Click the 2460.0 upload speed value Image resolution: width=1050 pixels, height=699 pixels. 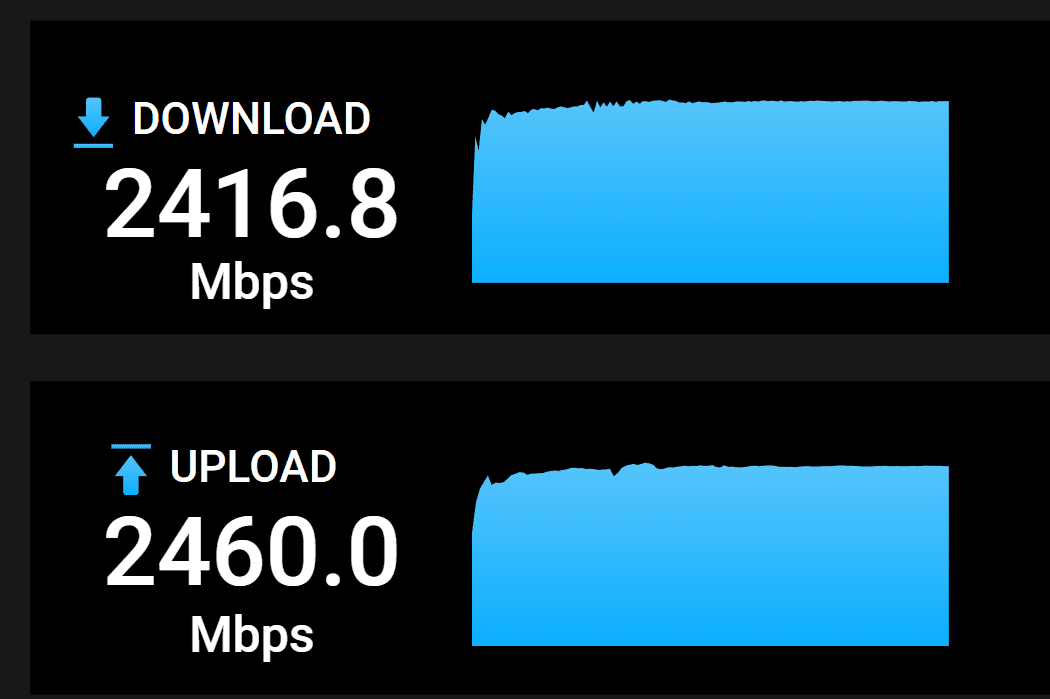click(x=251, y=552)
